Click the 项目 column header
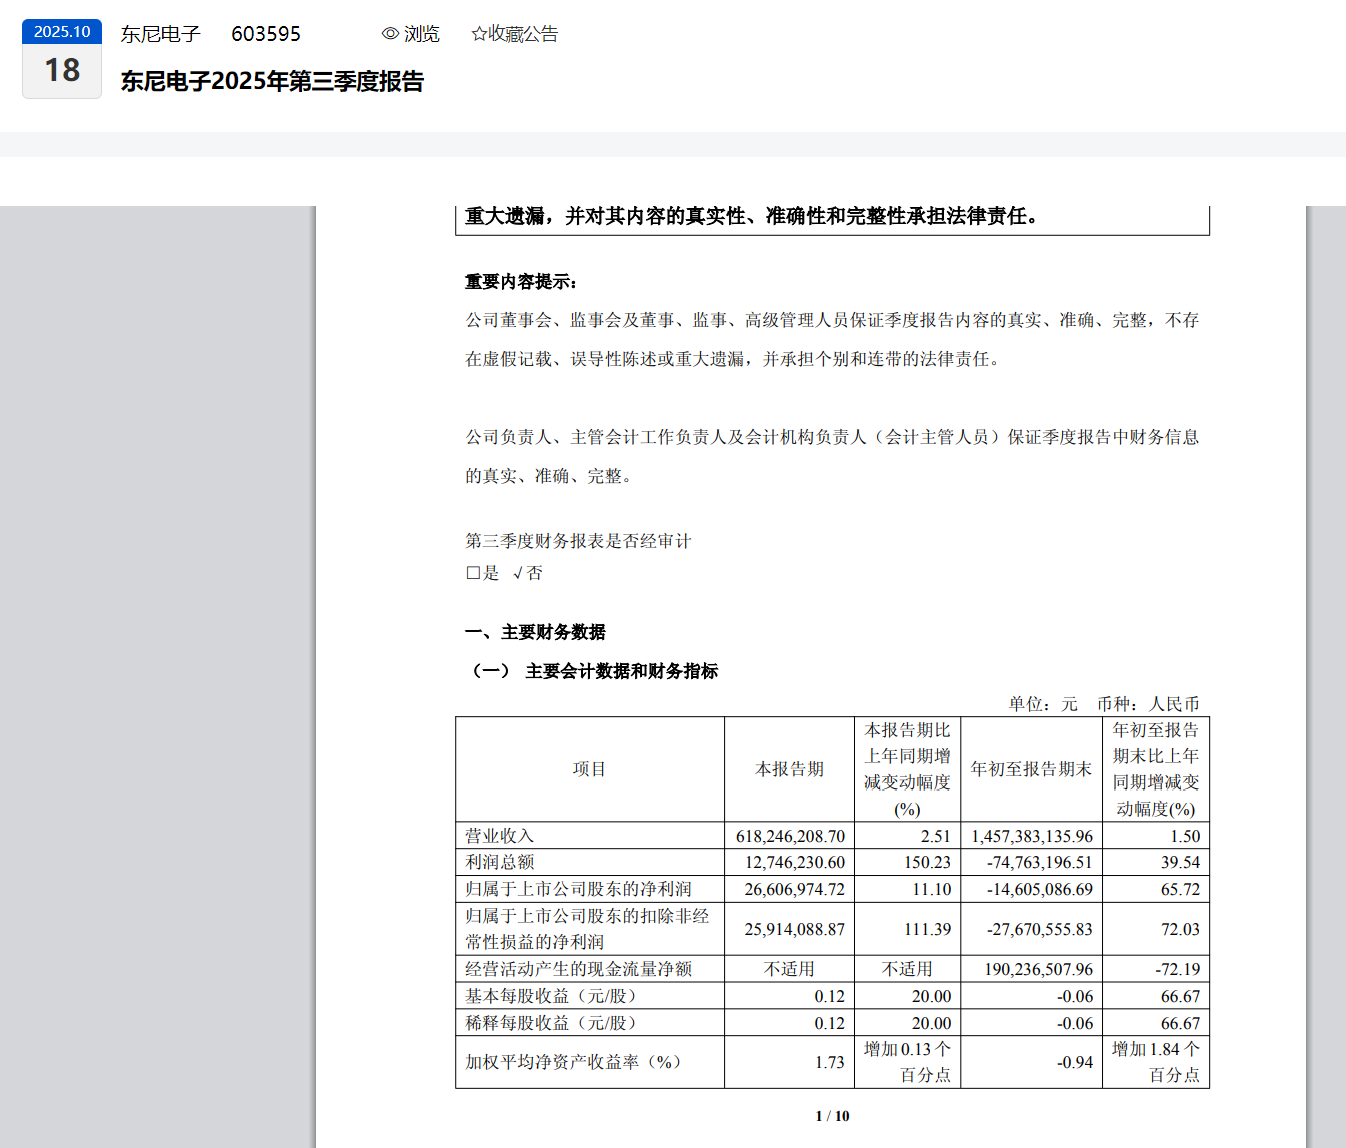The width and height of the screenshot is (1346, 1148). pyautogui.click(x=590, y=769)
